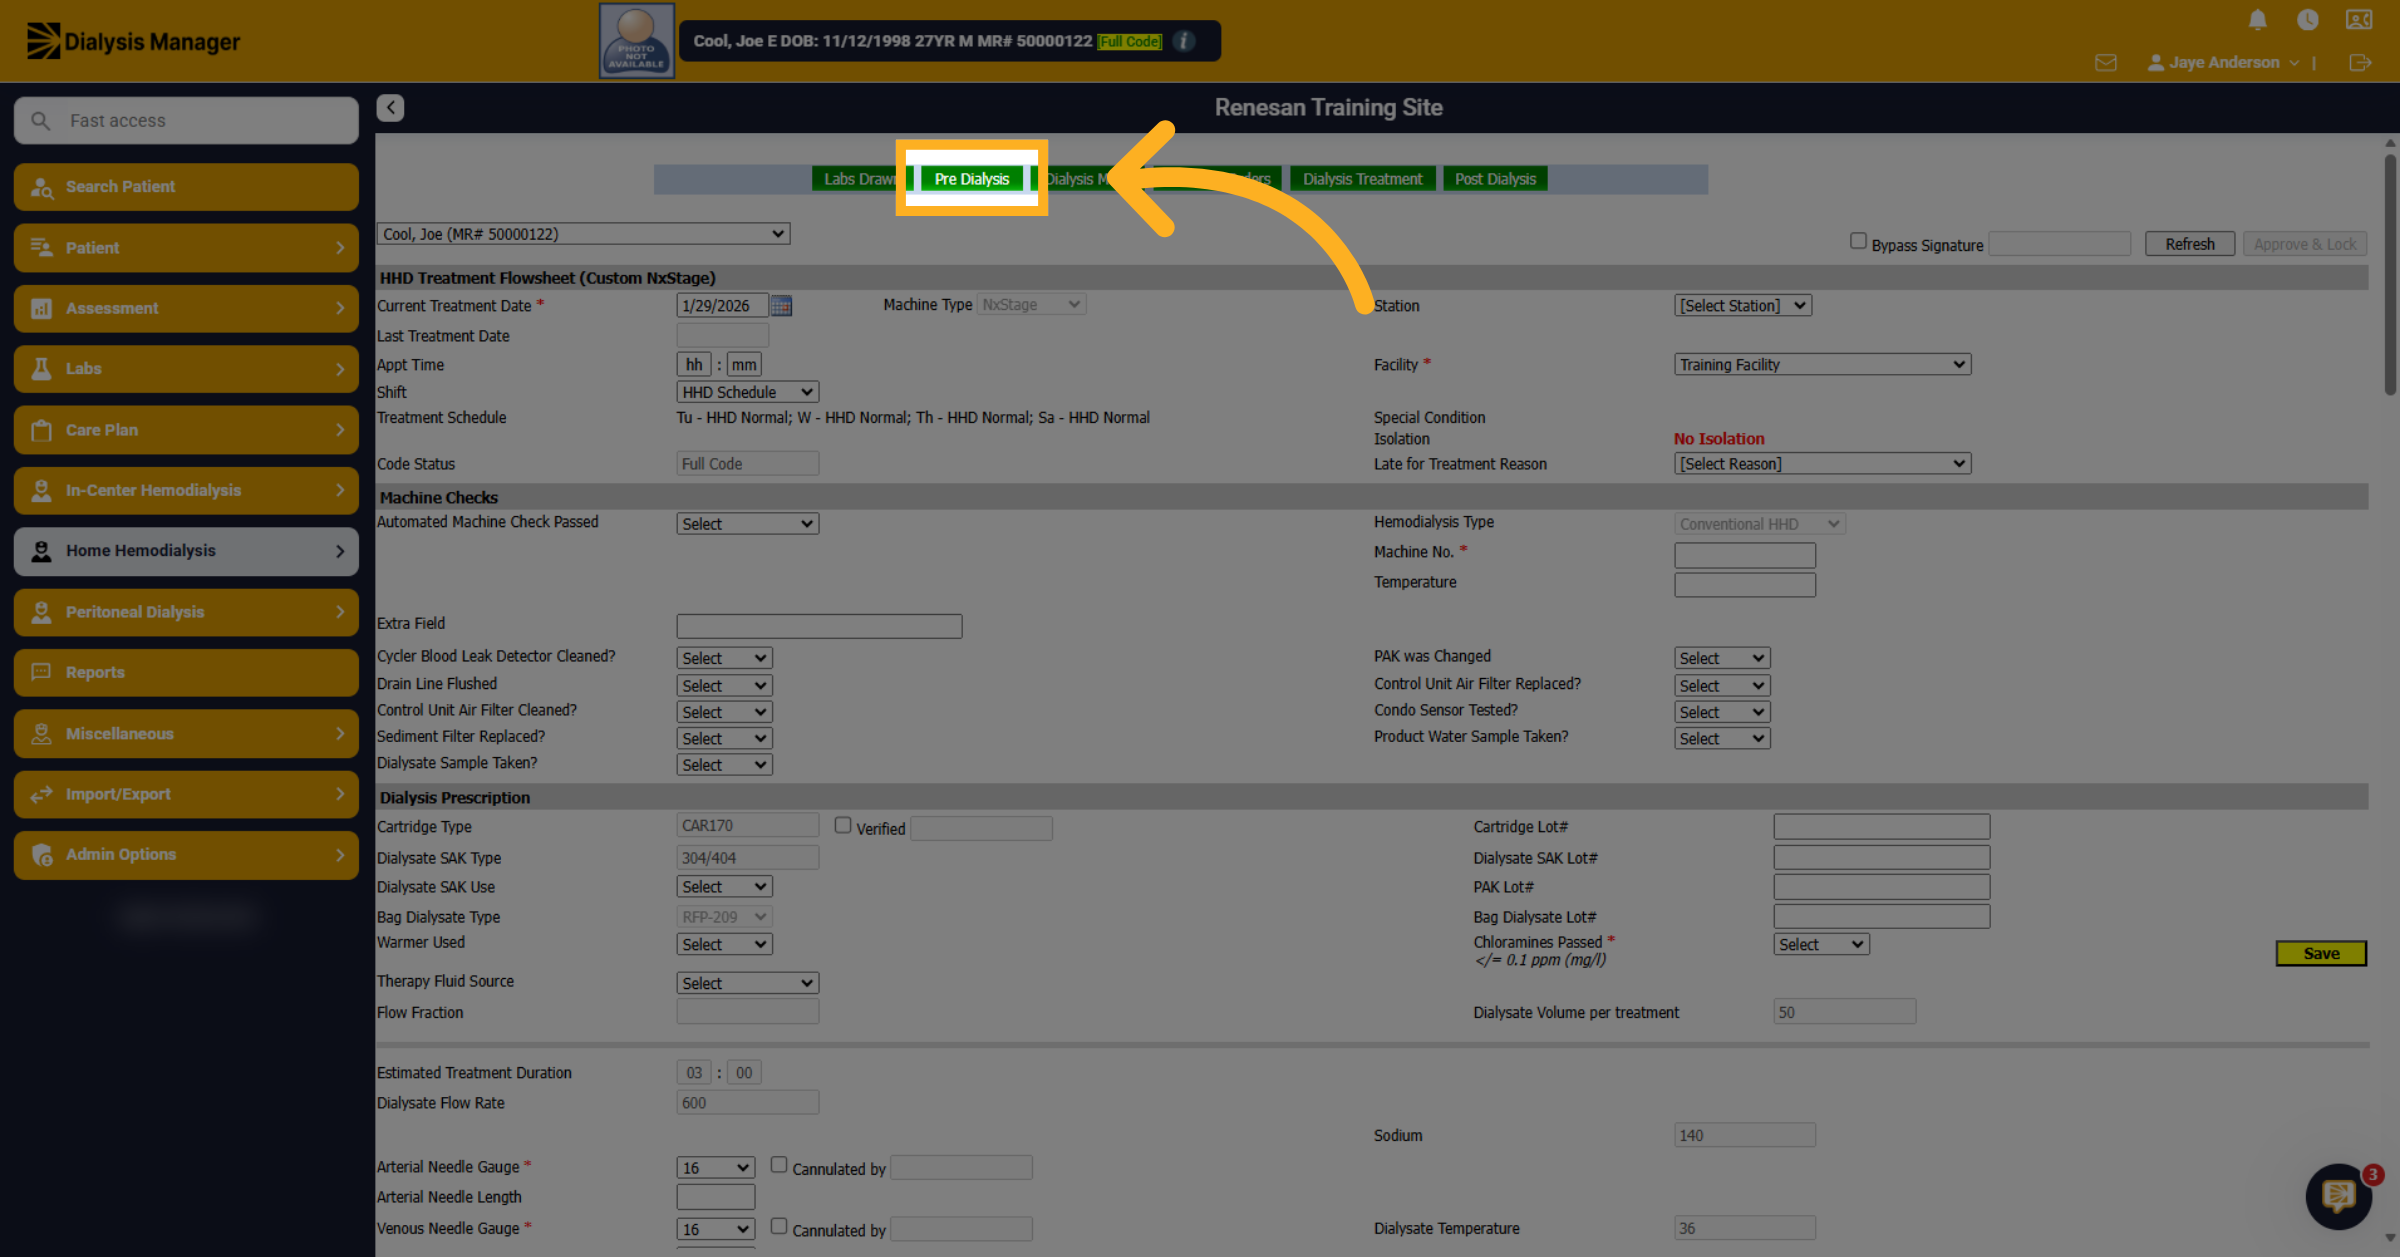This screenshot has width=2400, height=1257.
Task: Click the patient info icon
Action: coord(1184,41)
